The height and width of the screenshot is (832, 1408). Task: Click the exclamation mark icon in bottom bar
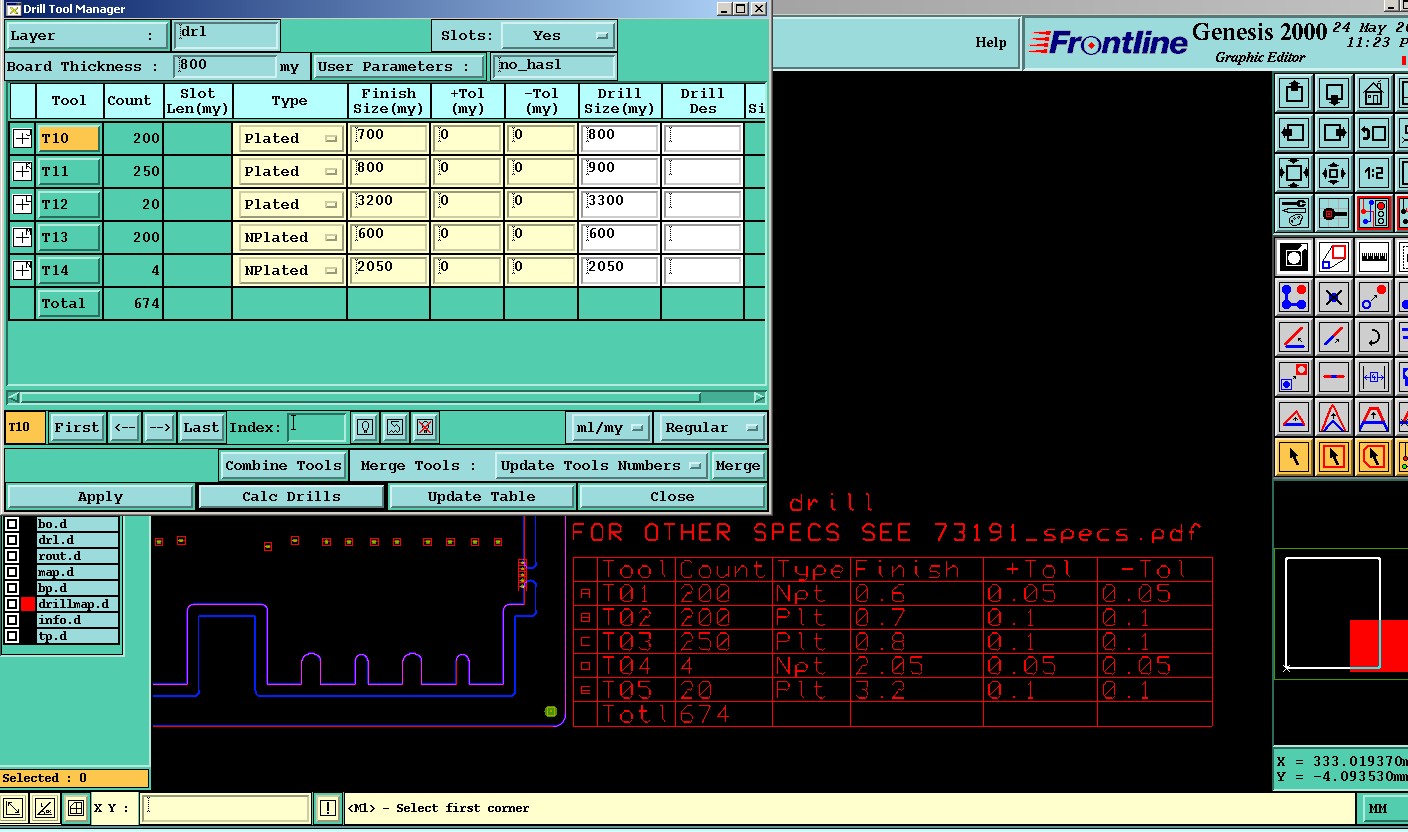point(328,808)
